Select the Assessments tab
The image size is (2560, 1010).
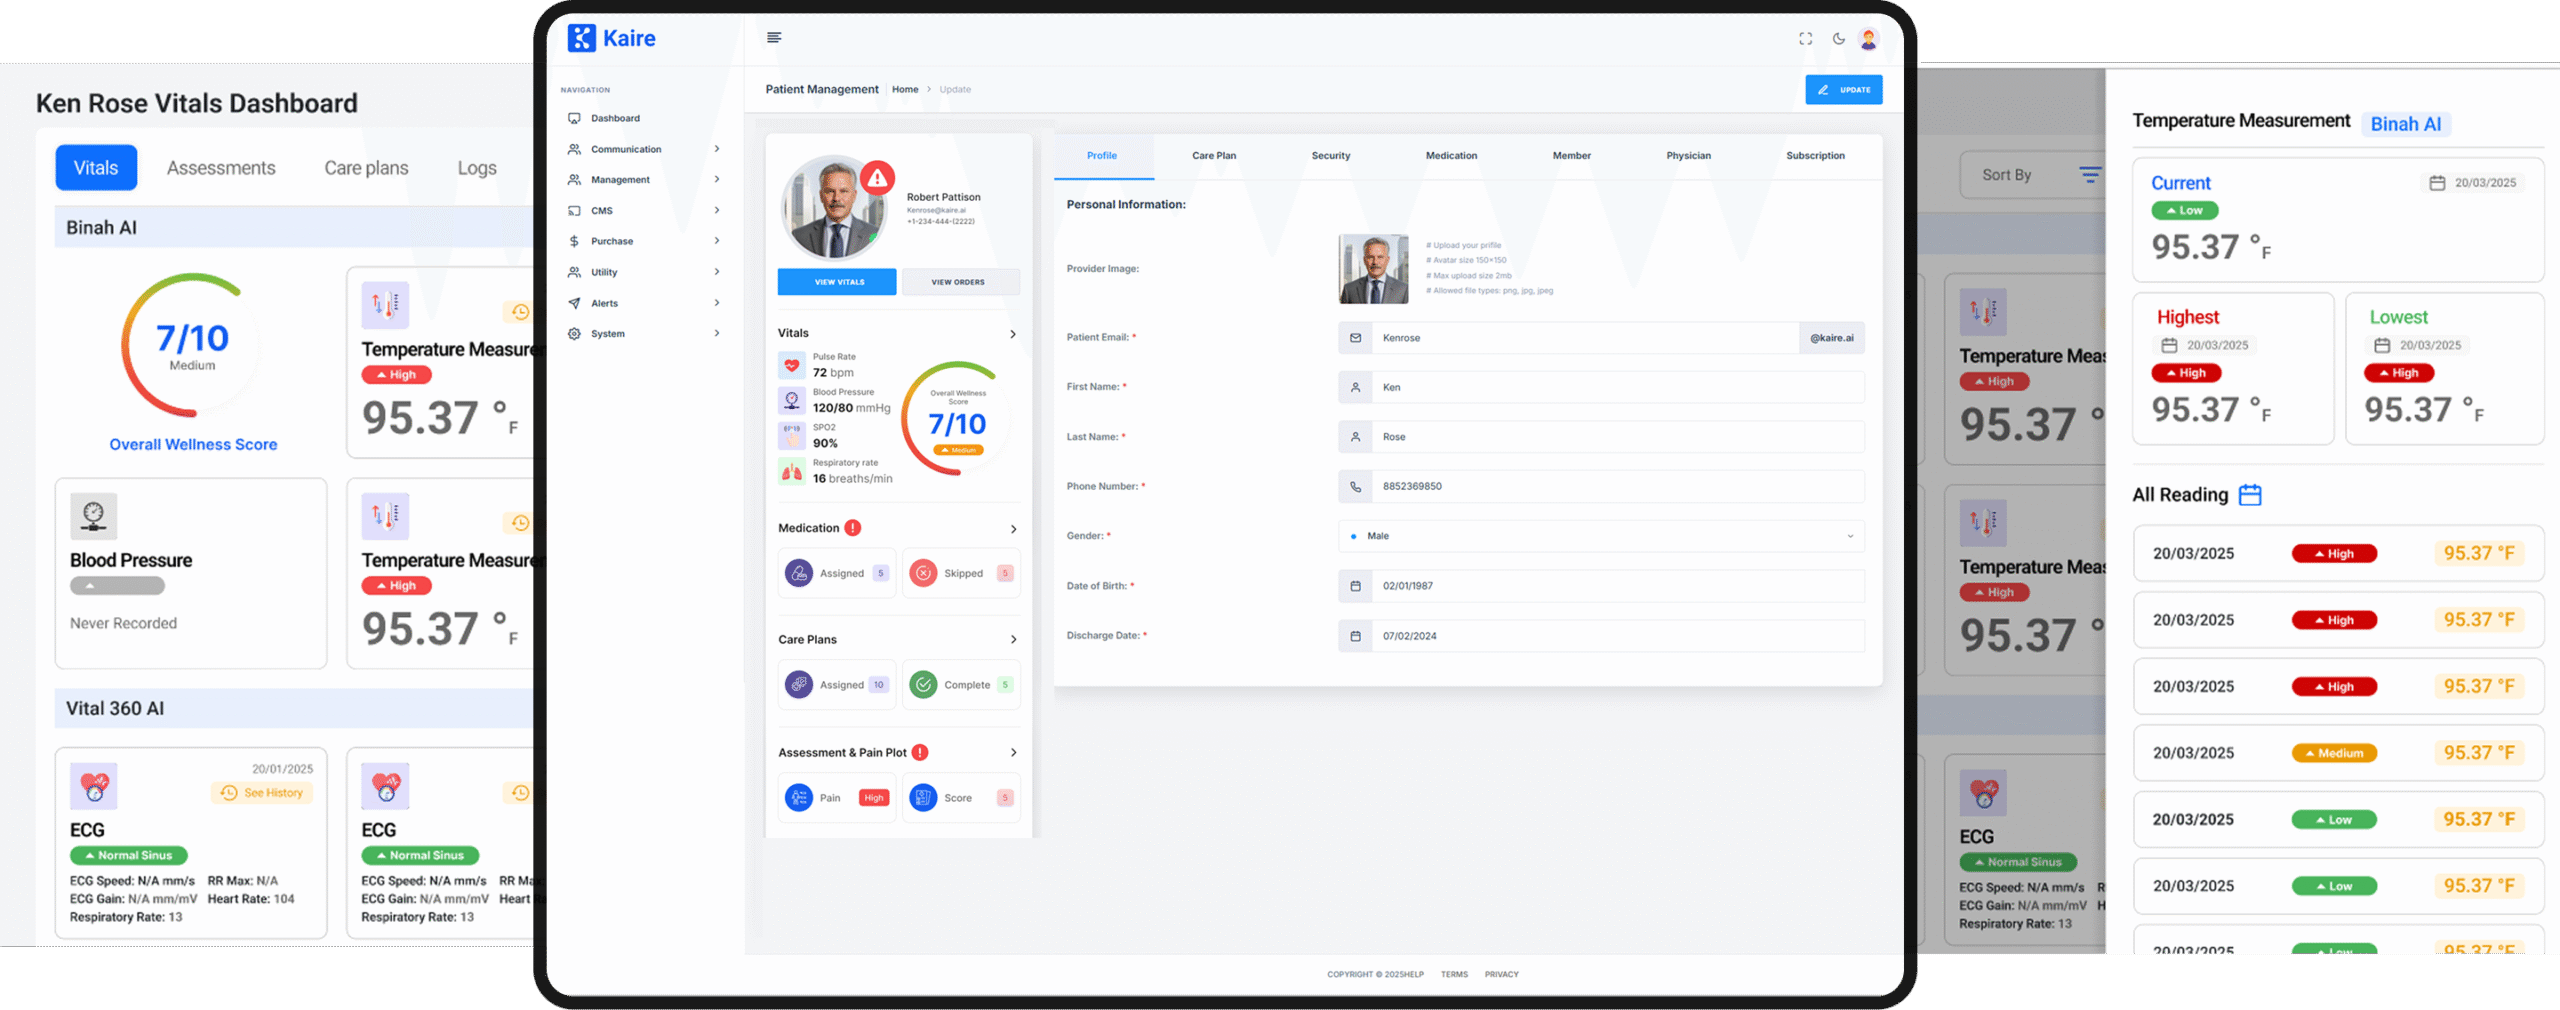click(221, 168)
